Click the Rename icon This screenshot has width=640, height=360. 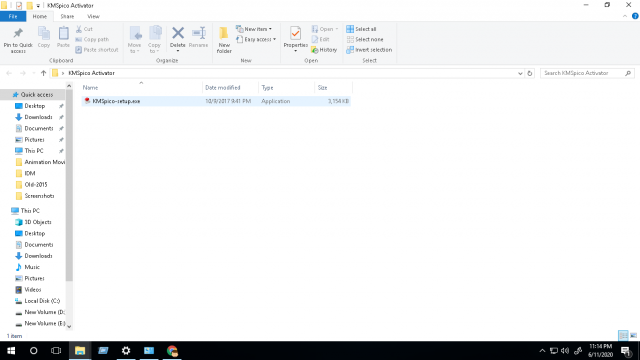pyautogui.click(x=199, y=33)
